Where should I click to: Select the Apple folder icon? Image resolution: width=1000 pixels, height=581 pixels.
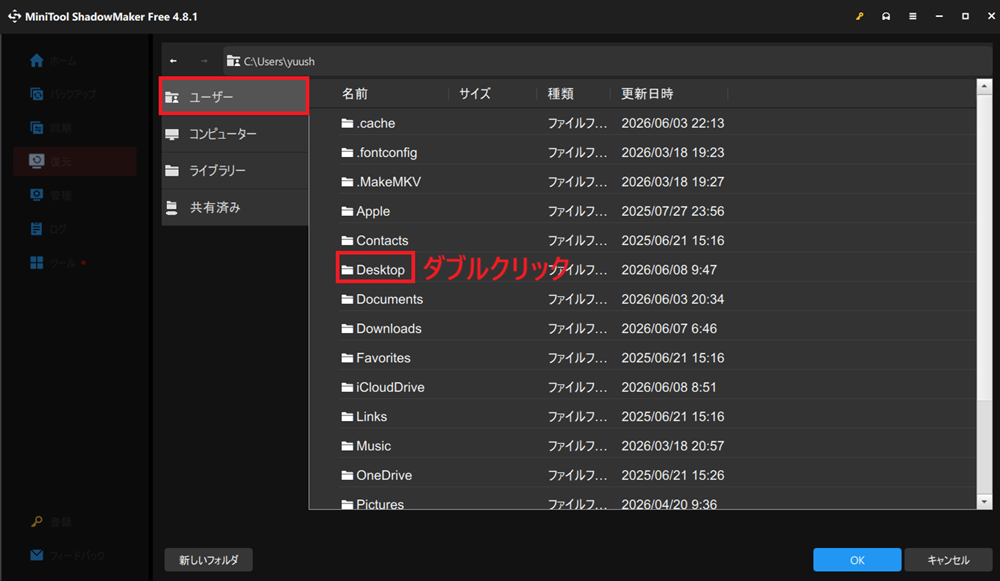(348, 211)
